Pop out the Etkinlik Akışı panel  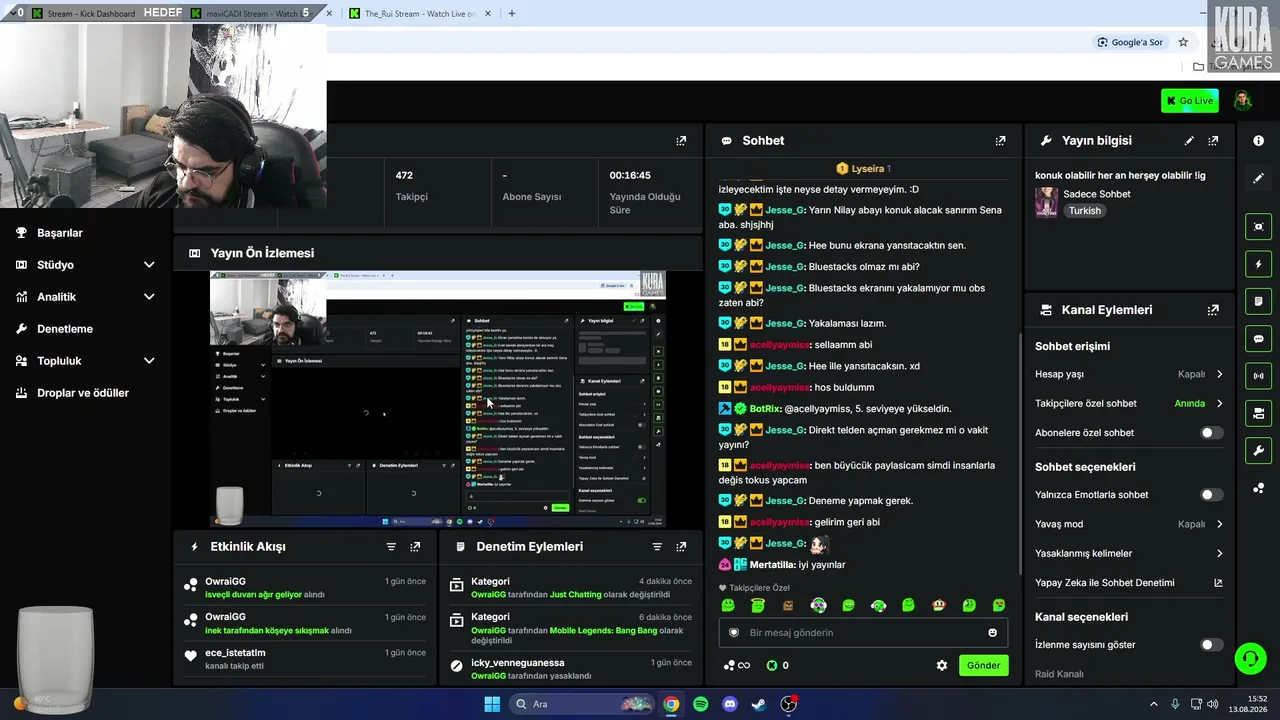click(x=415, y=547)
